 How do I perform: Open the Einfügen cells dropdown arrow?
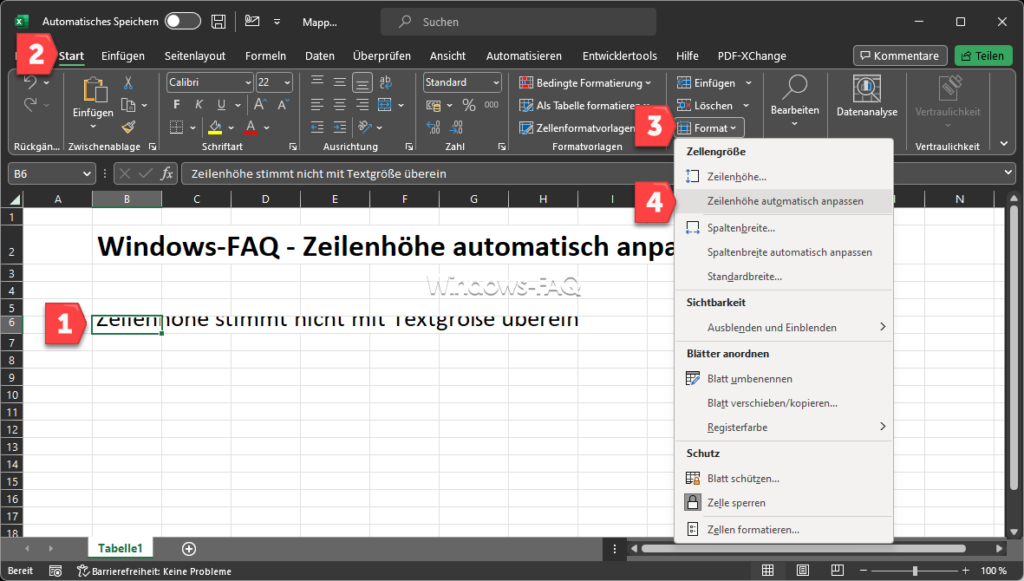pos(748,83)
